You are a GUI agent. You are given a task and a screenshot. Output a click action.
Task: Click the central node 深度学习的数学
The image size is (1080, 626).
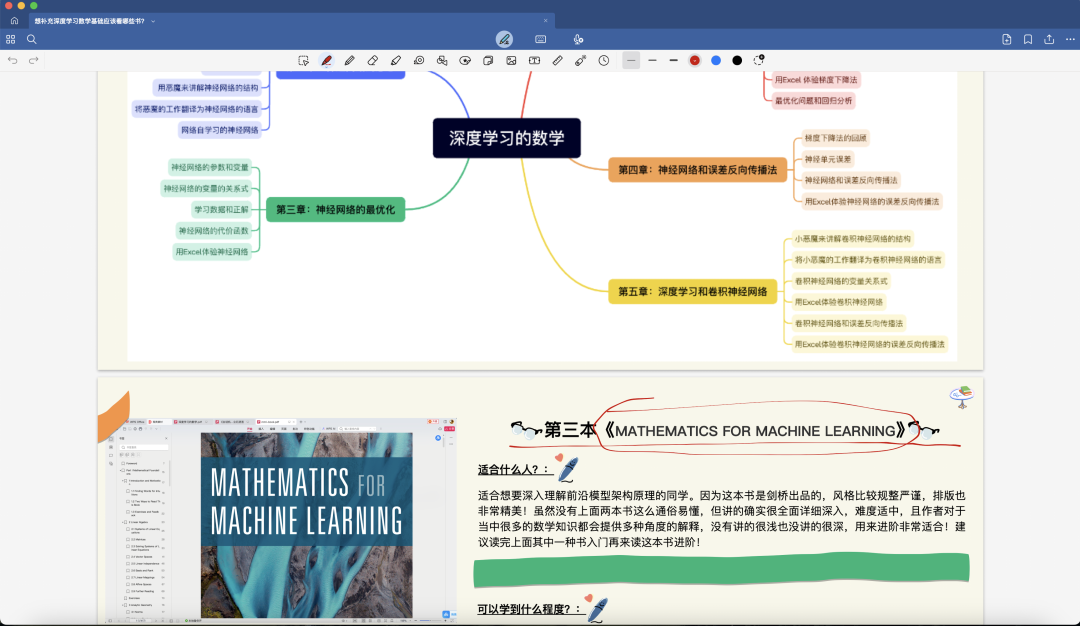507,138
